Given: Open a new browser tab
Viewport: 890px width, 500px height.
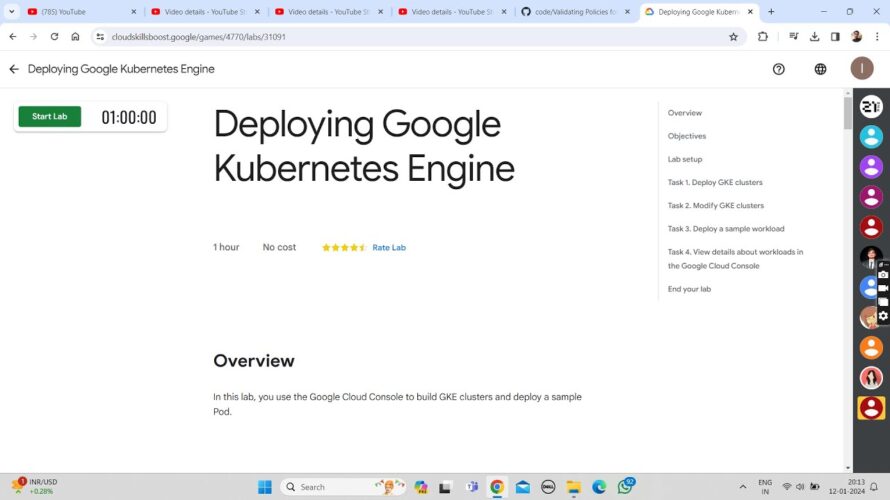Looking at the screenshot, I should click(x=771, y=11).
